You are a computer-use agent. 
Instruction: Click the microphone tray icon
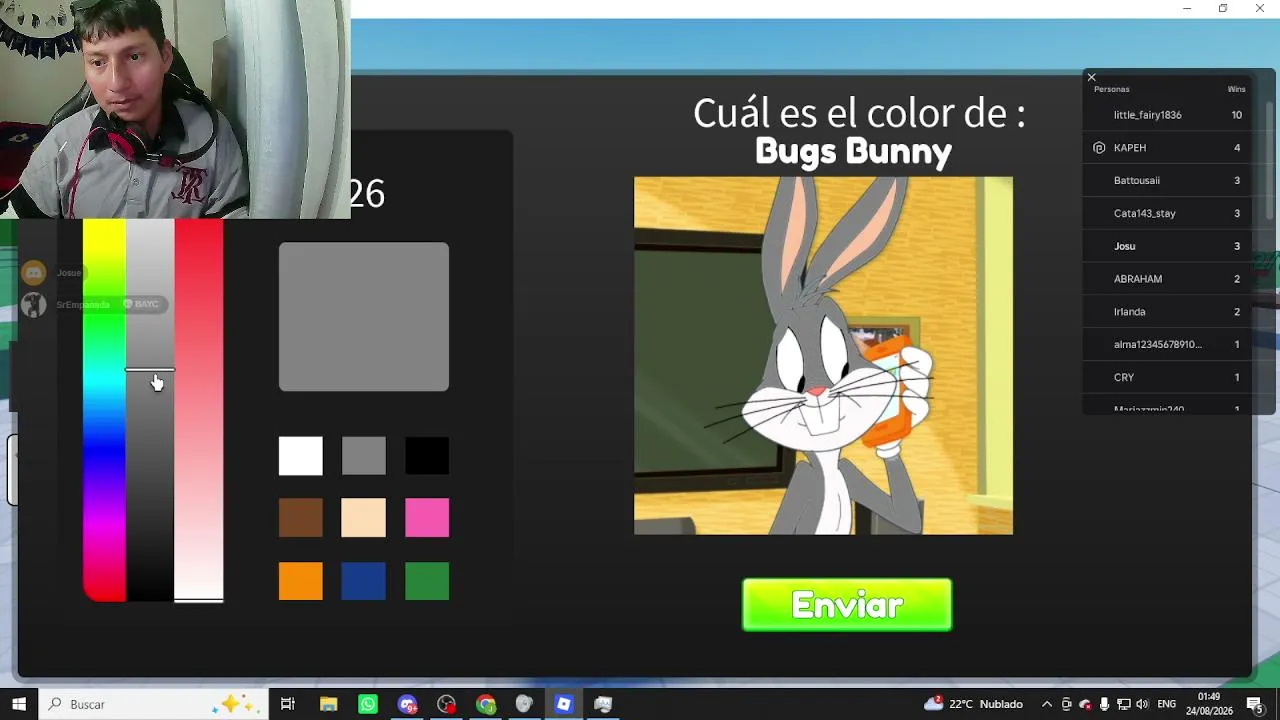point(1104,704)
